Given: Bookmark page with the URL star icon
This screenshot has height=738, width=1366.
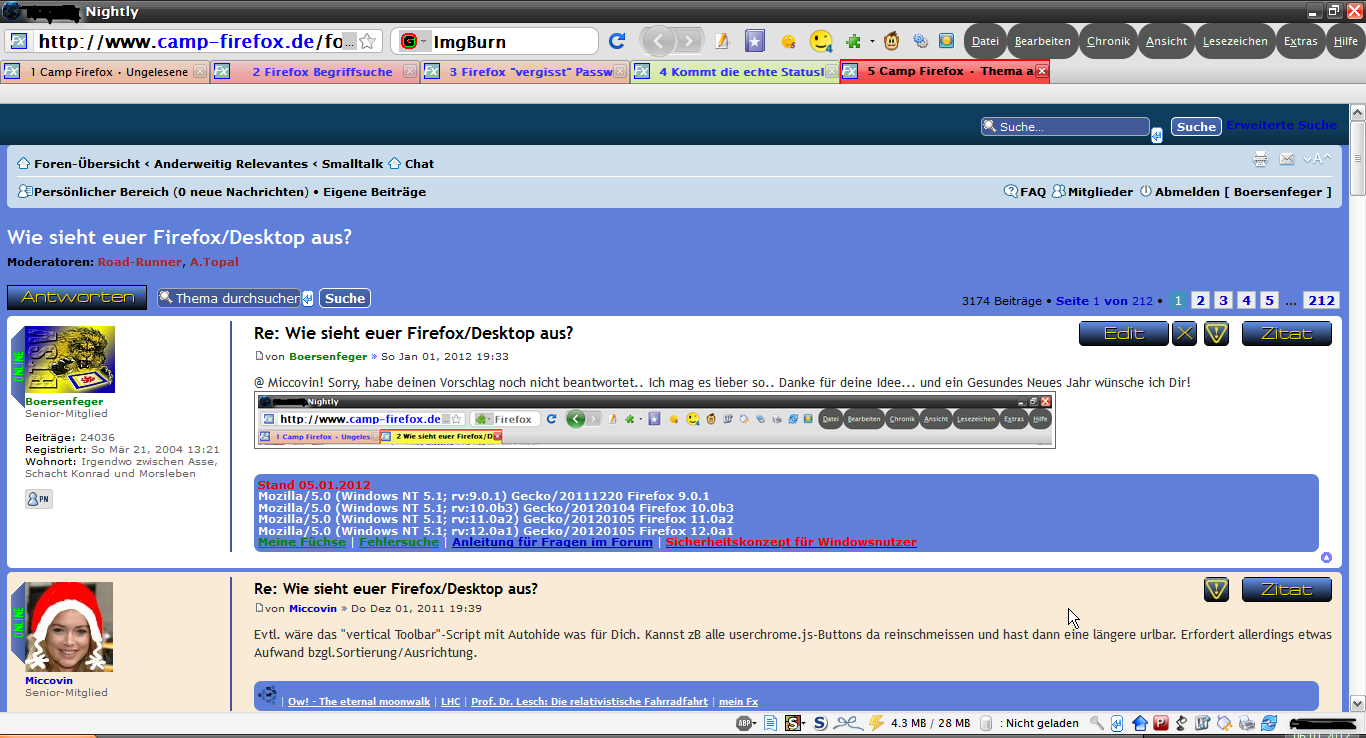Looking at the screenshot, I should pyautogui.click(x=368, y=41).
